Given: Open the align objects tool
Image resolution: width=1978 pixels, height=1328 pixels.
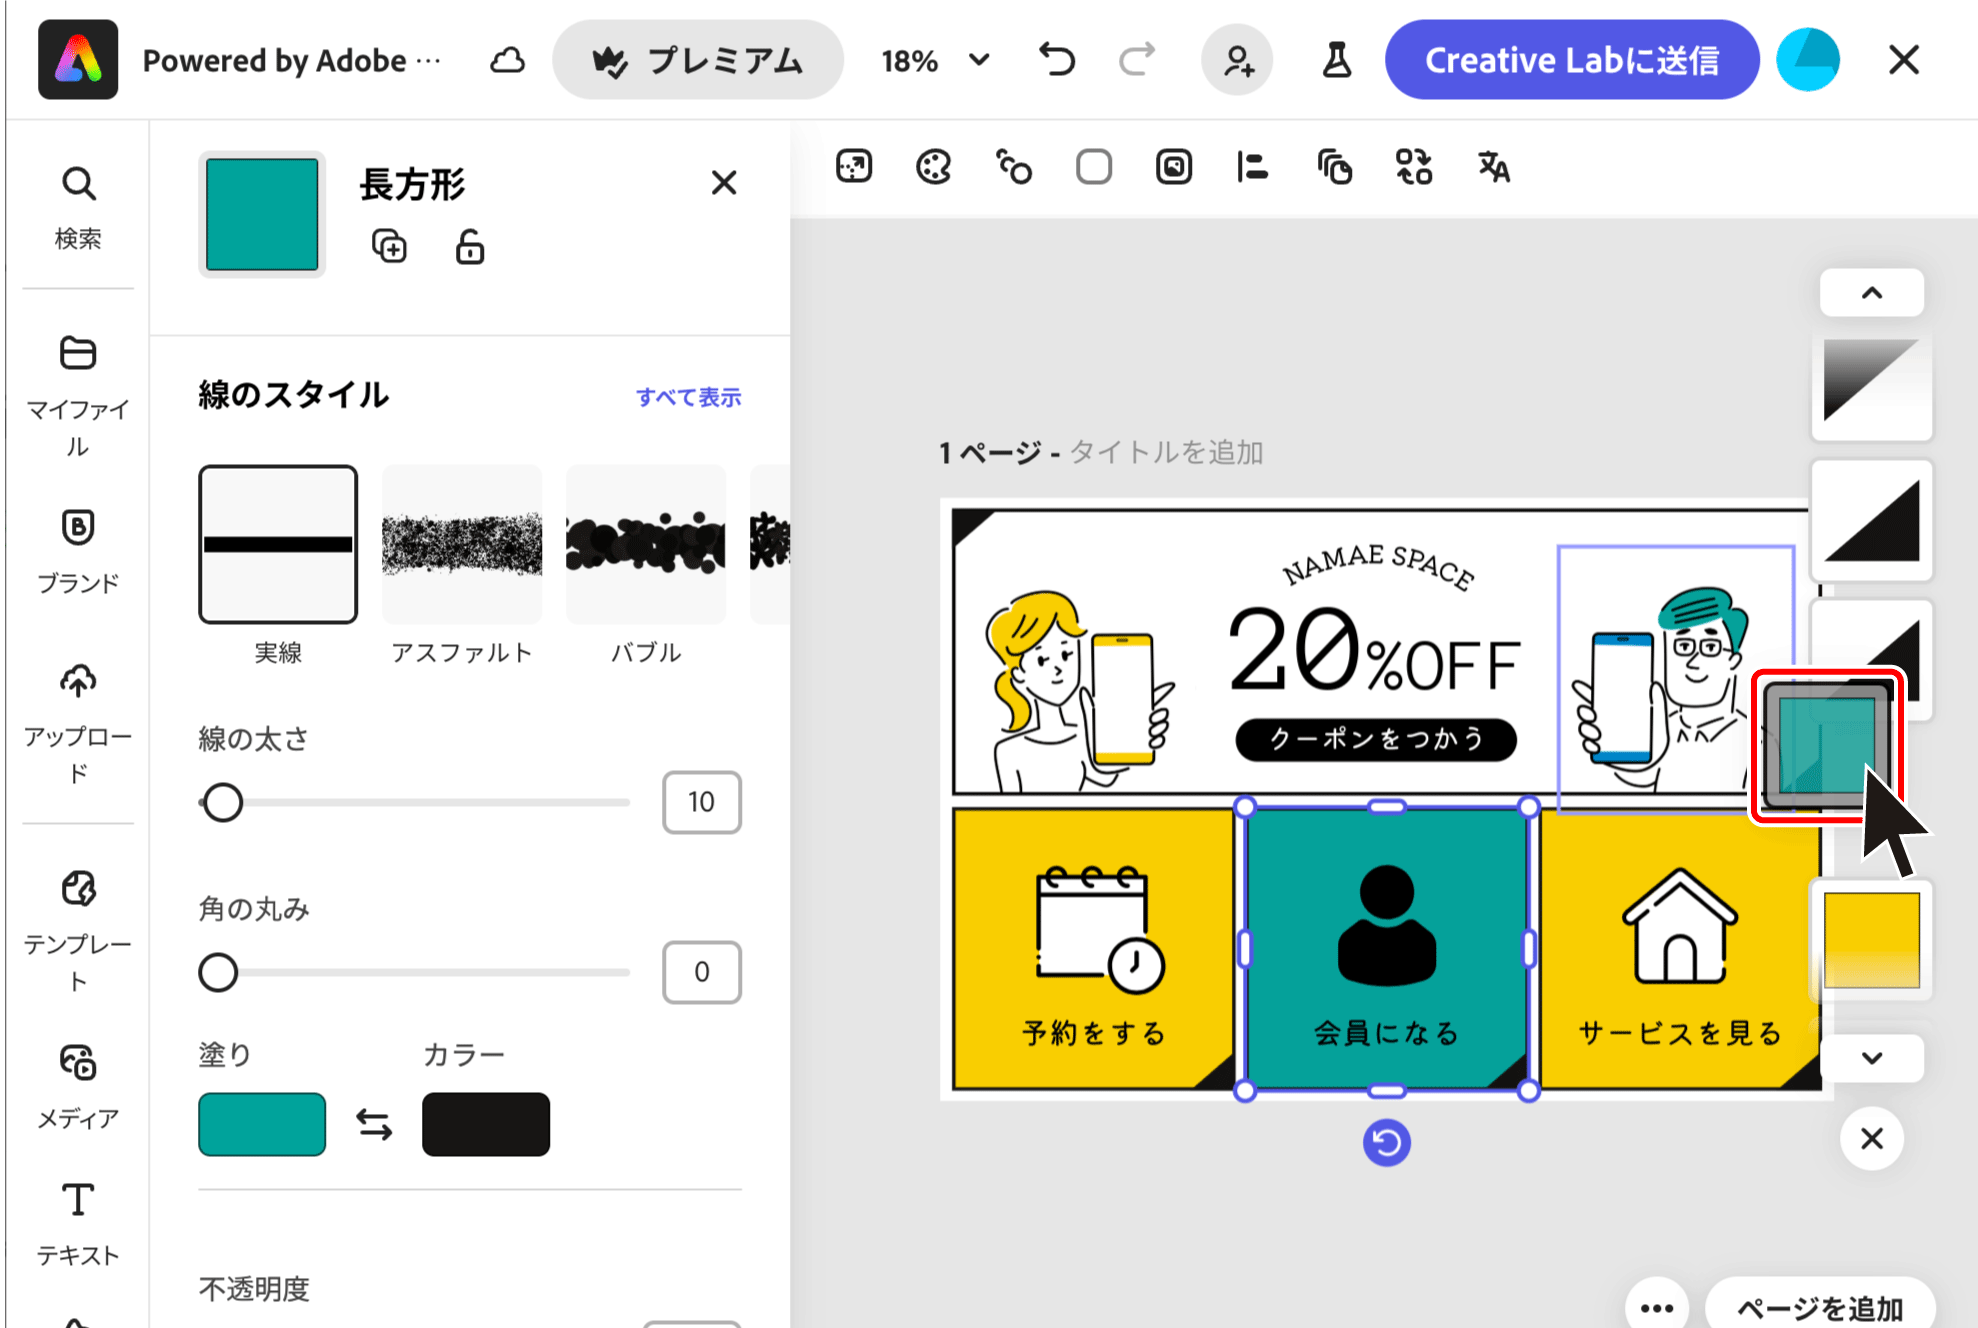Looking at the screenshot, I should point(1252,167).
